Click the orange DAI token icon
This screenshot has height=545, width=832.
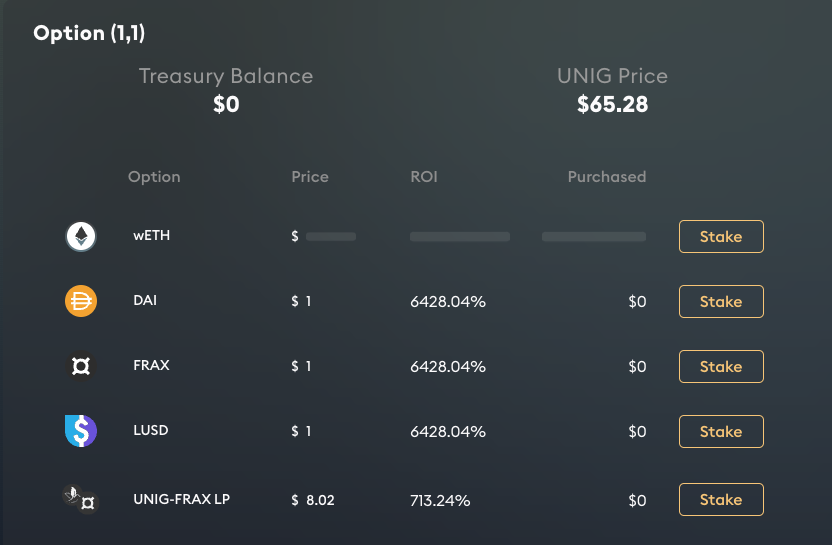(81, 301)
